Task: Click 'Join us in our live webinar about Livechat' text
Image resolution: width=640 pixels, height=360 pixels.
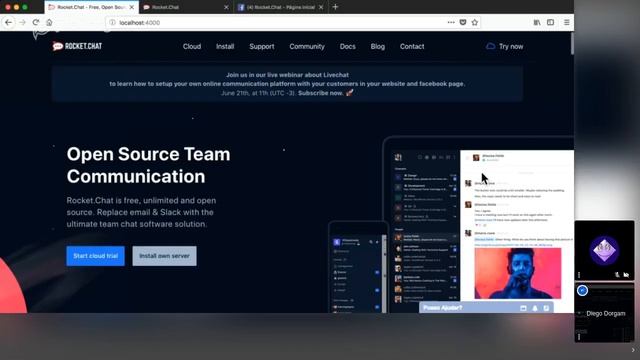Action: coord(287,75)
